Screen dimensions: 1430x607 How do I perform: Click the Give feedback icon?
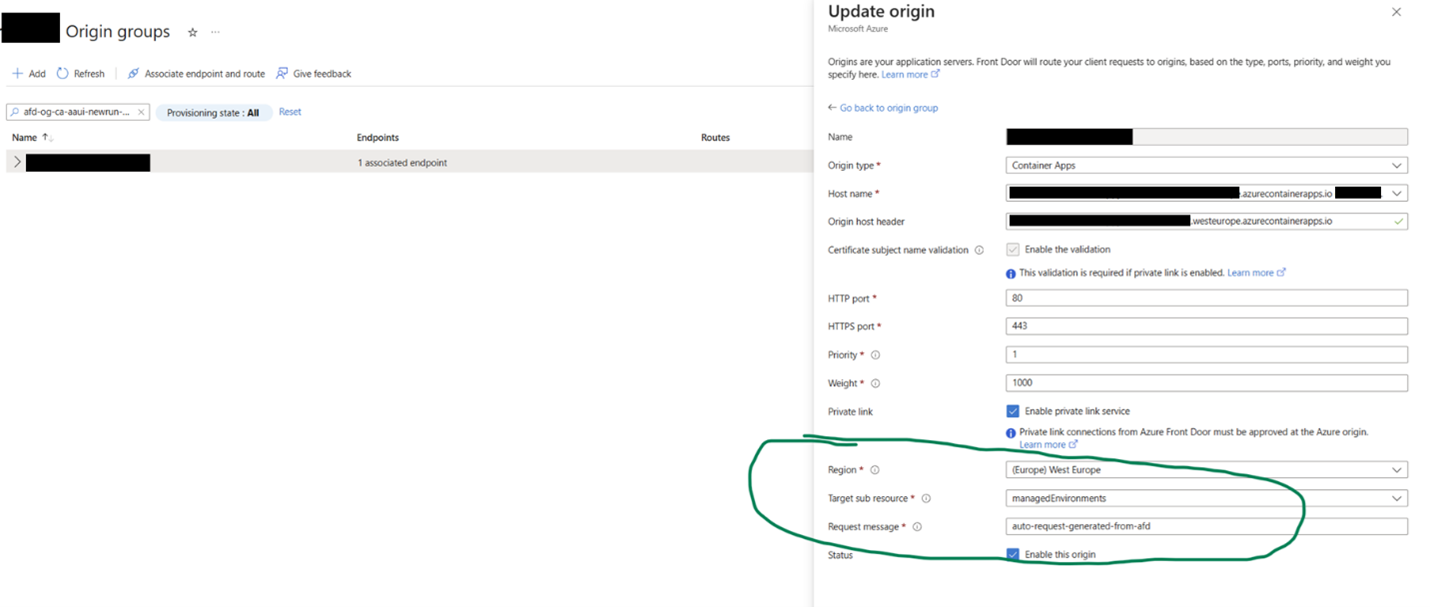coord(282,74)
